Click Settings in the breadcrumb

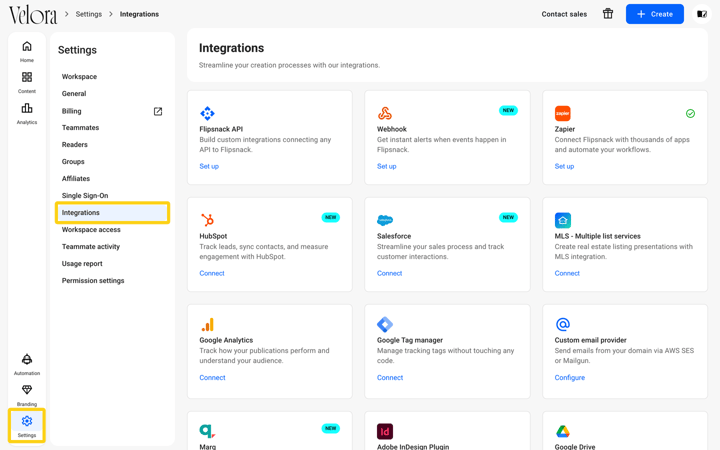pyautogui.click(x=89, y=14)
